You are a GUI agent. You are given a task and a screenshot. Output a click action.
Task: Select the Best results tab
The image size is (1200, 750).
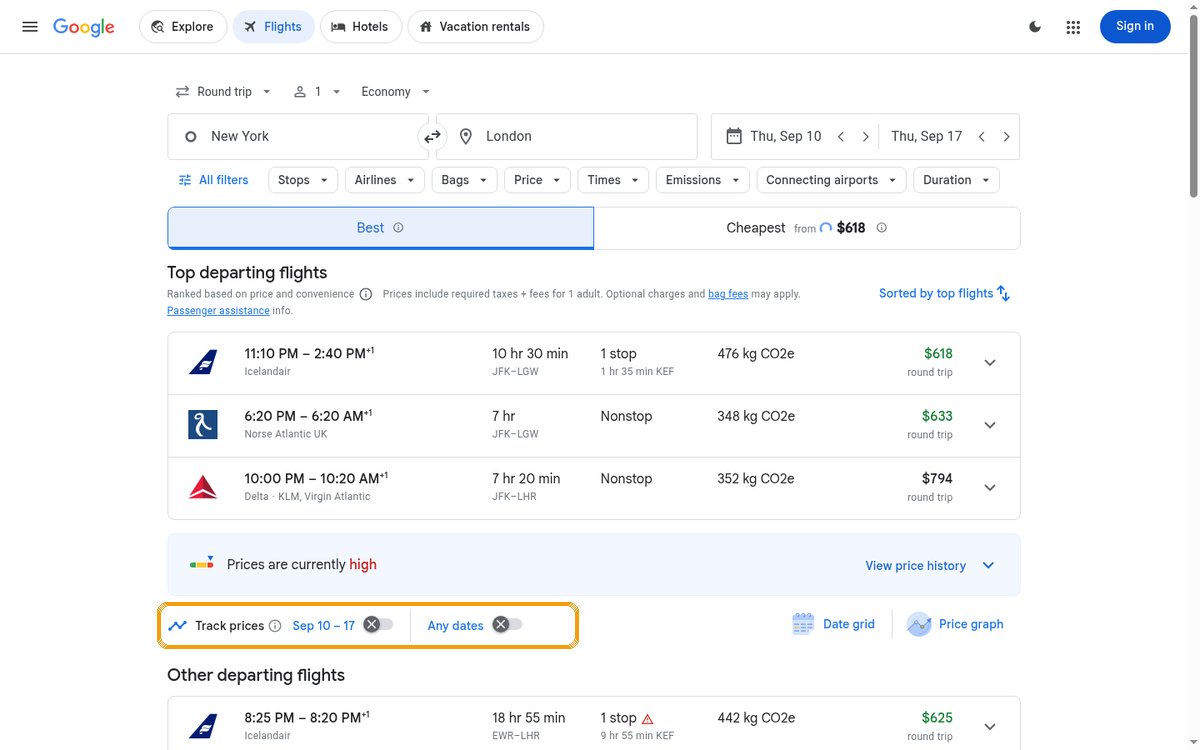pyautogui.click(x=381, y=228)
